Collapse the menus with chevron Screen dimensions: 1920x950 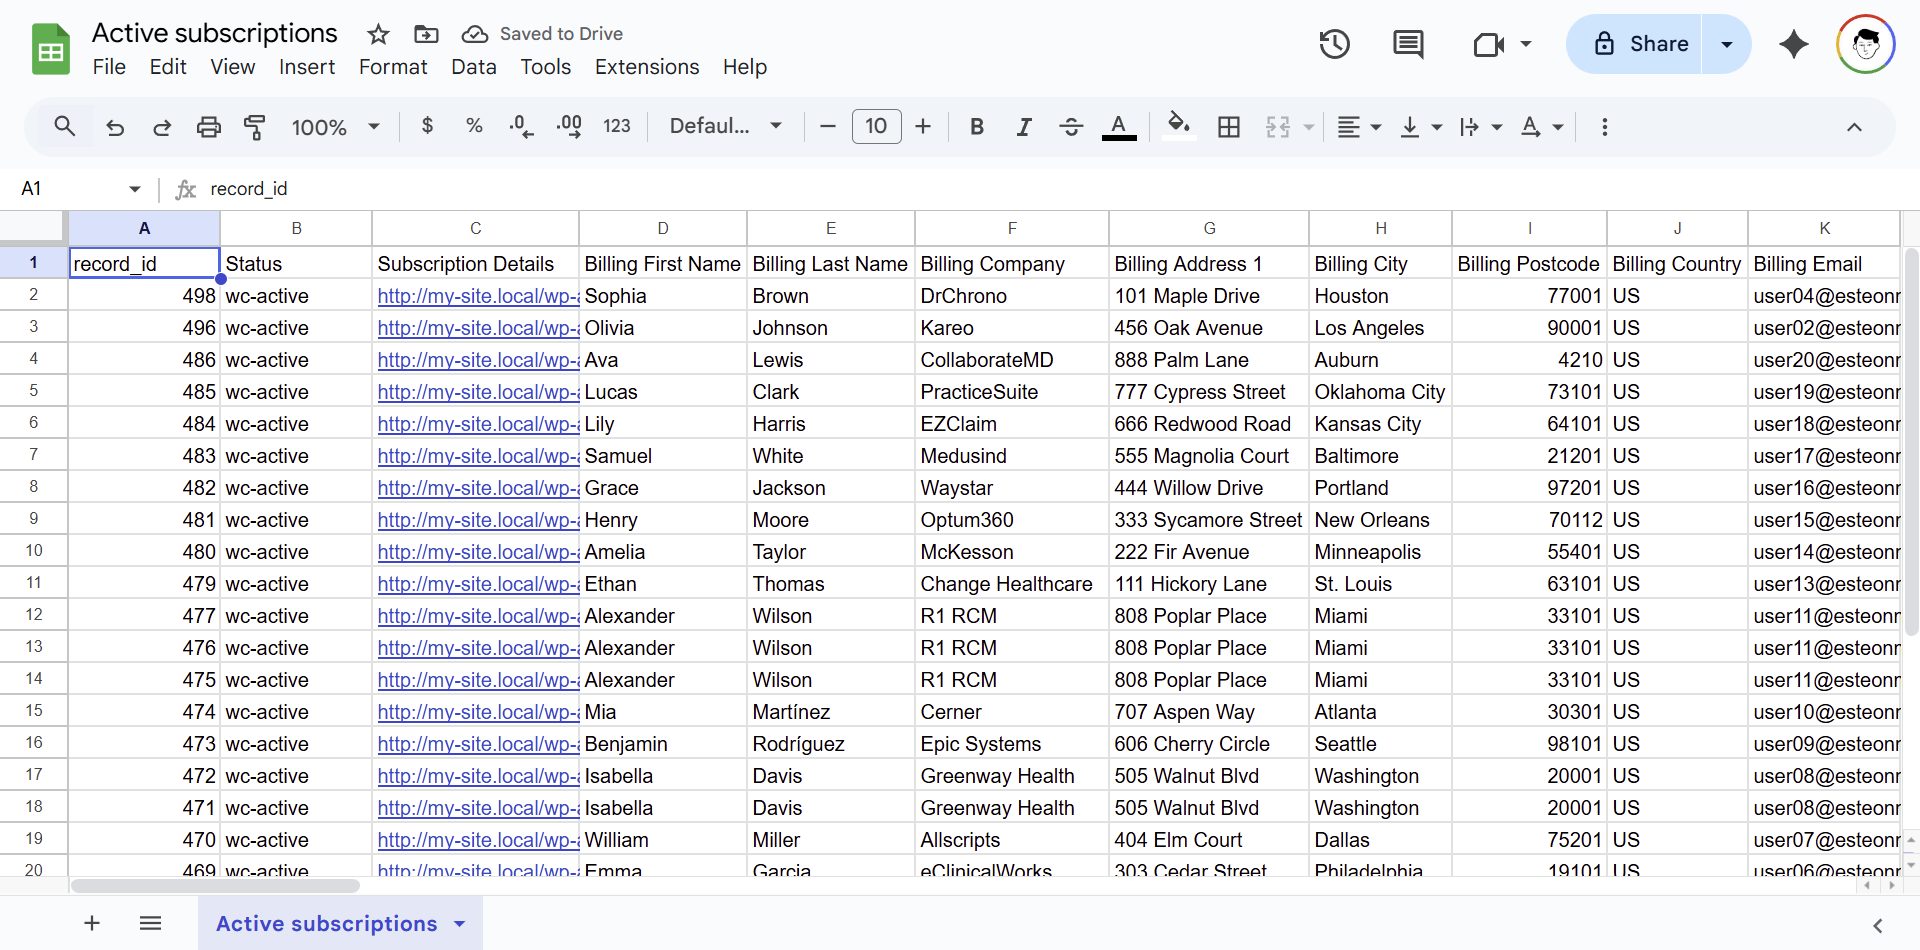pos(1854,127)
